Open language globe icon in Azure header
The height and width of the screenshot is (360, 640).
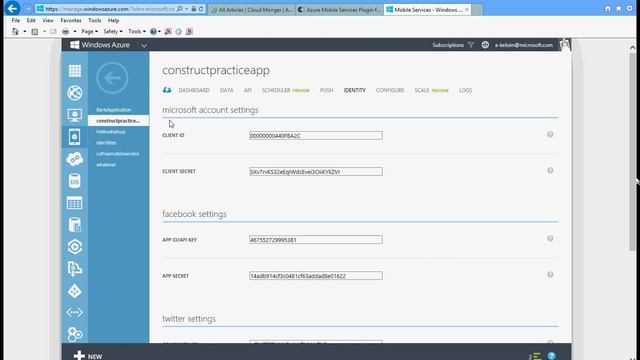pyautogui.click(x=485, y=45)
